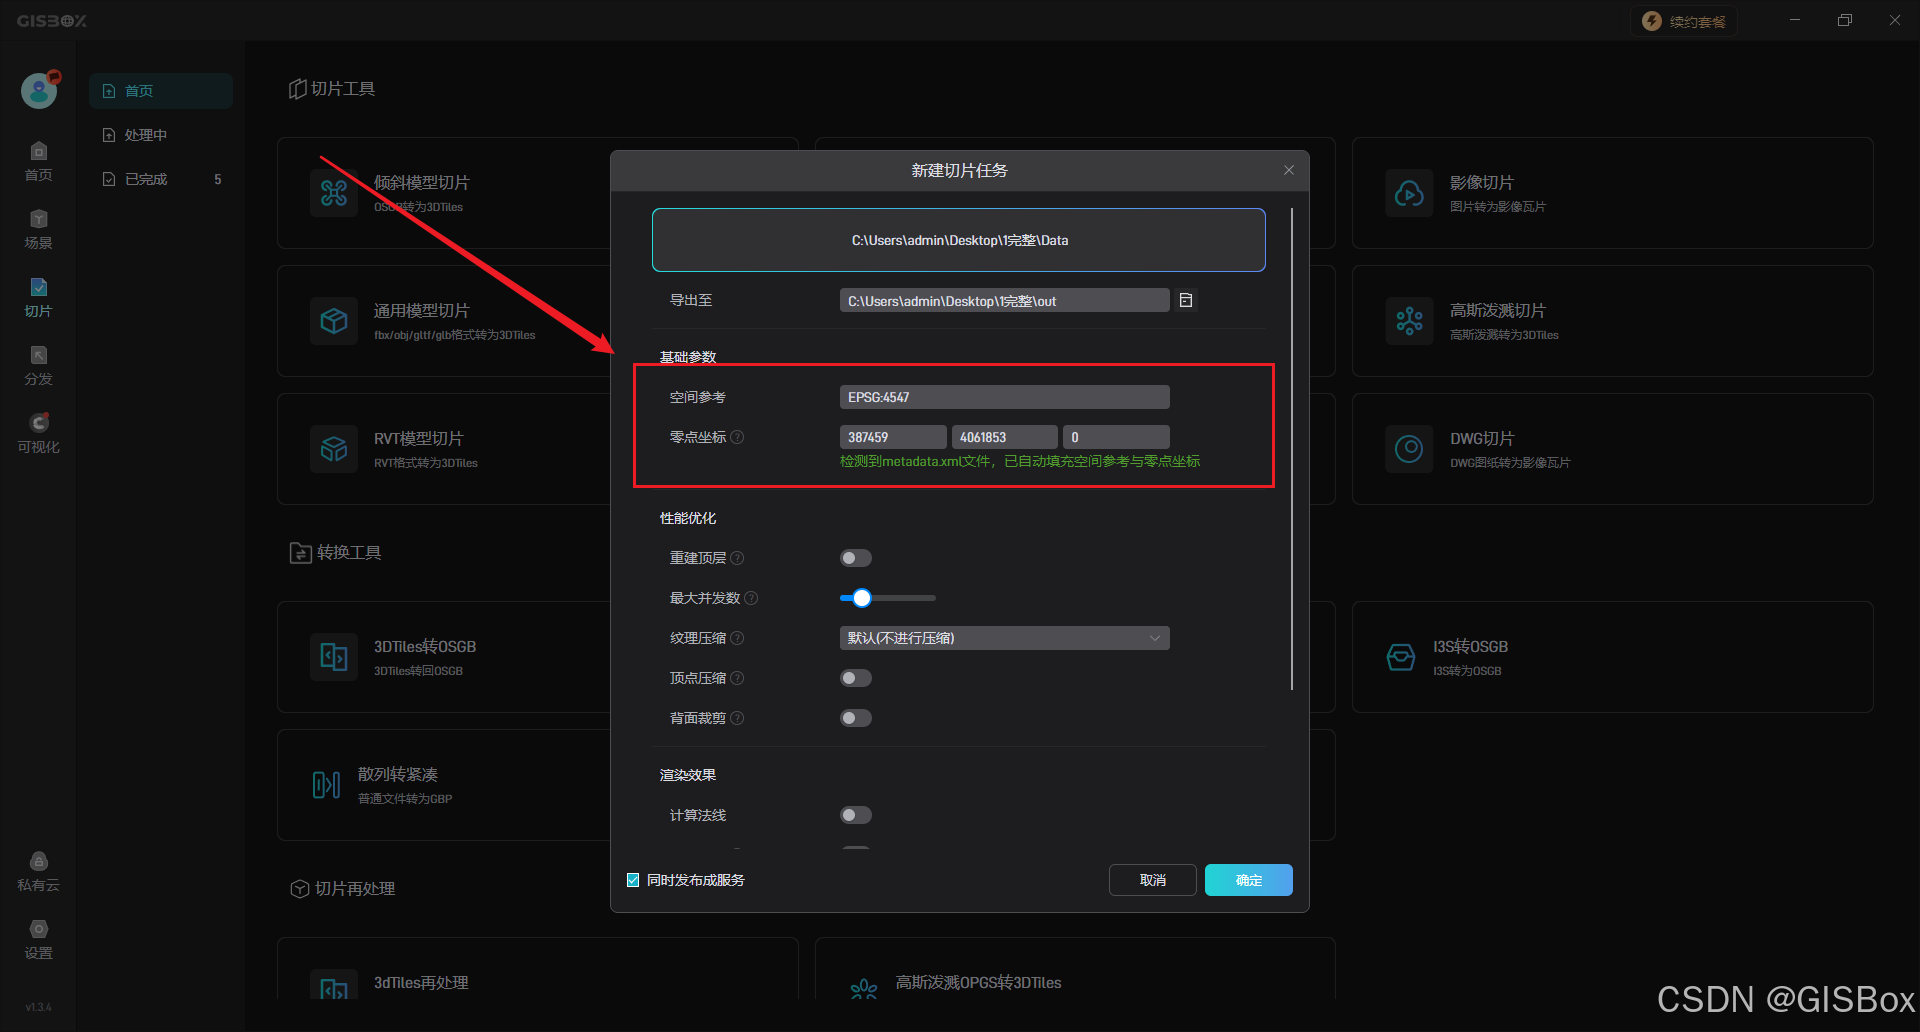Close the 新建切片任务 dialog
1920x1032 pixels.
[x=1289, y=170]
